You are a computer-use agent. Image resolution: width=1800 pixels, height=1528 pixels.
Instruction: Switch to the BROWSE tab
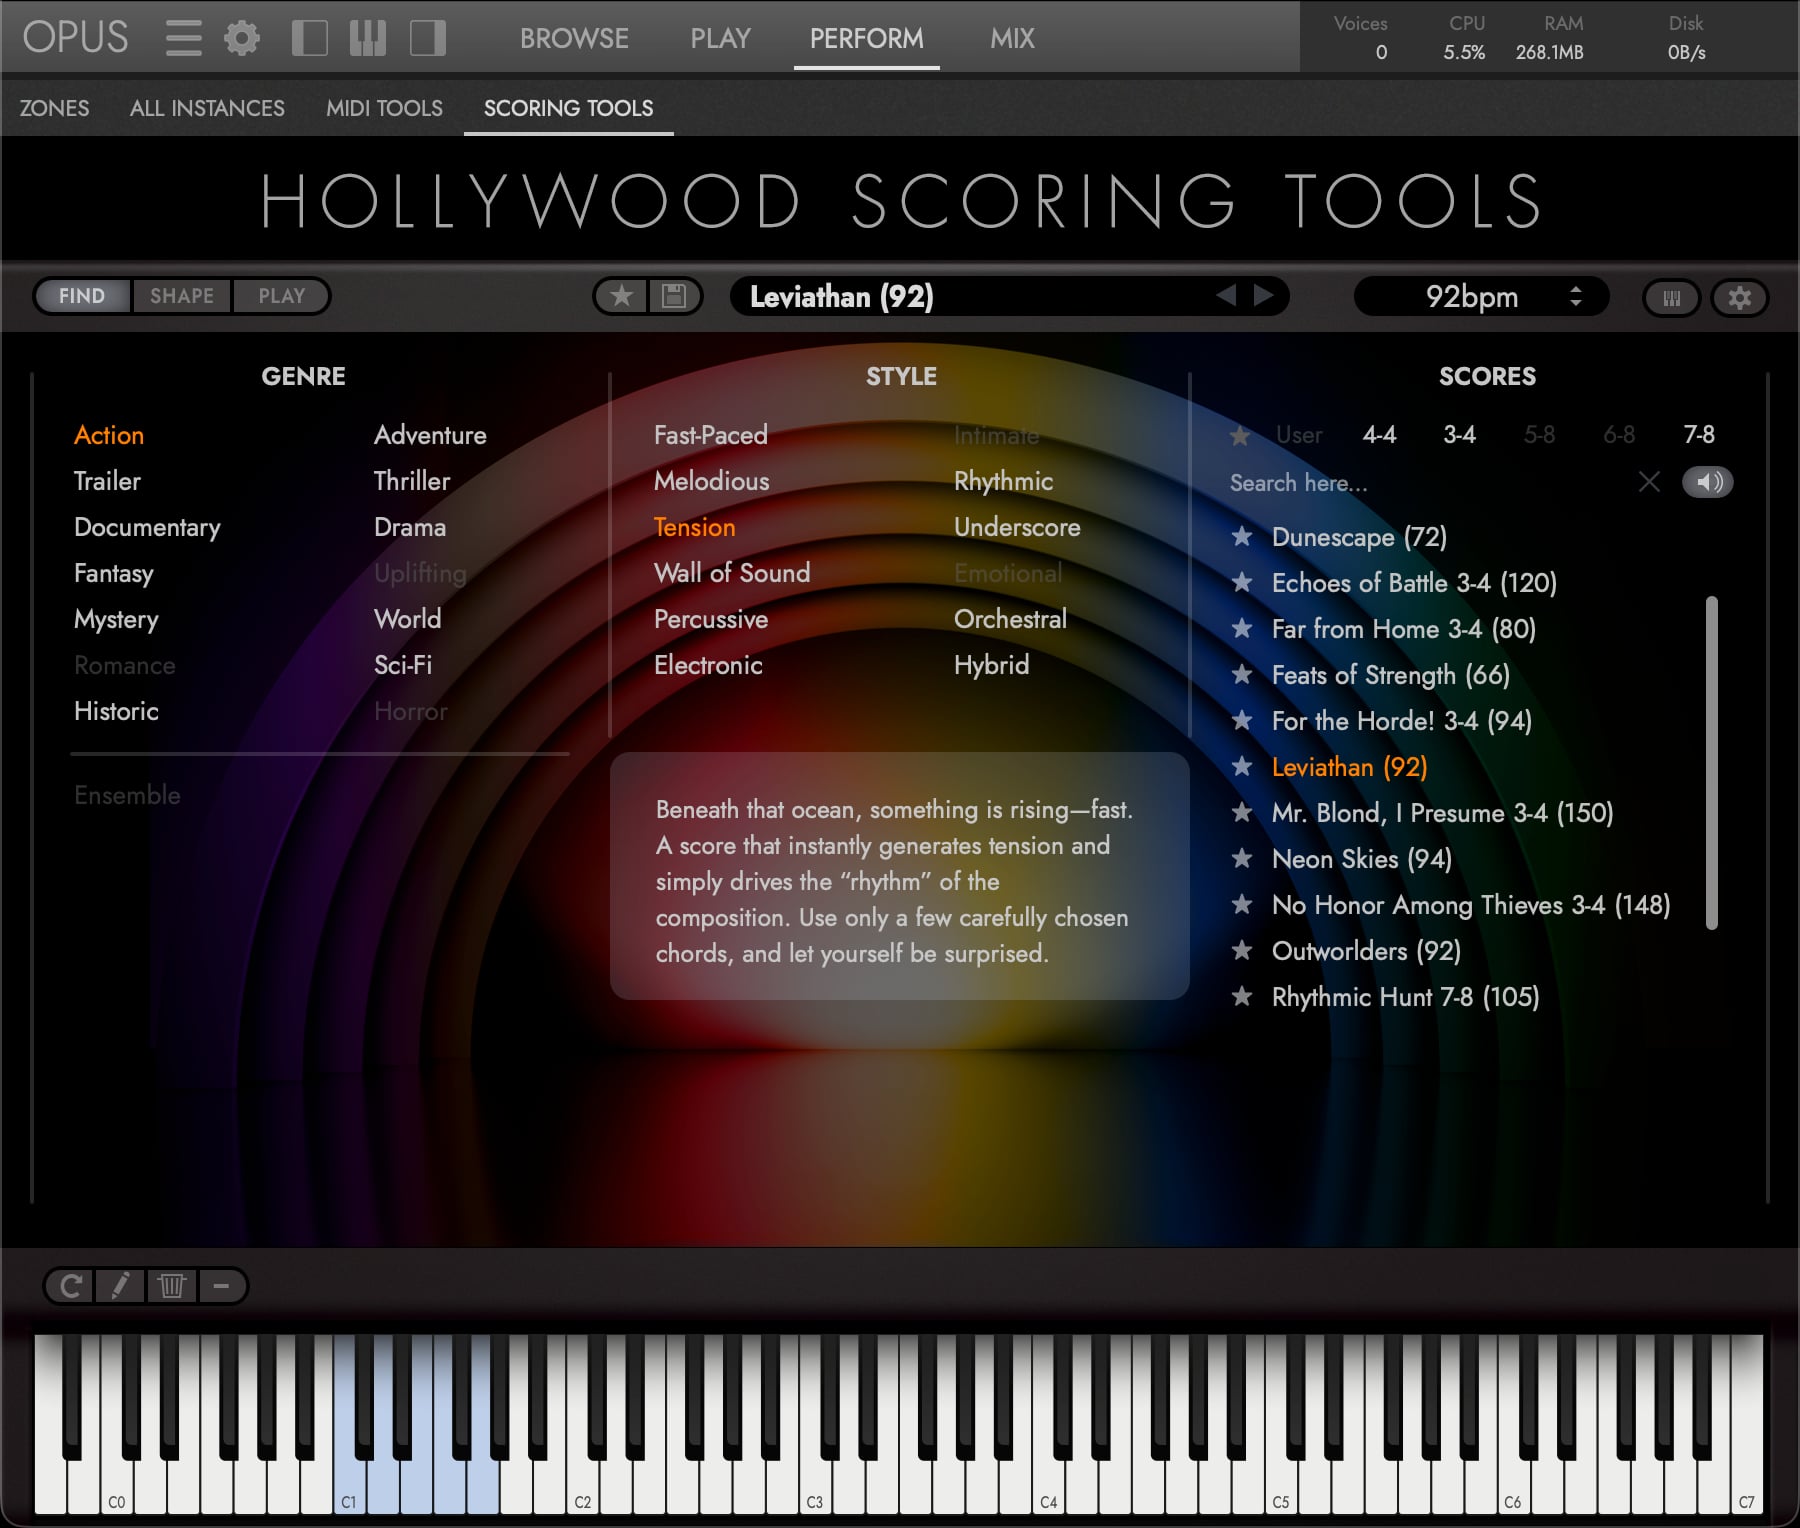tap(574, 38)
